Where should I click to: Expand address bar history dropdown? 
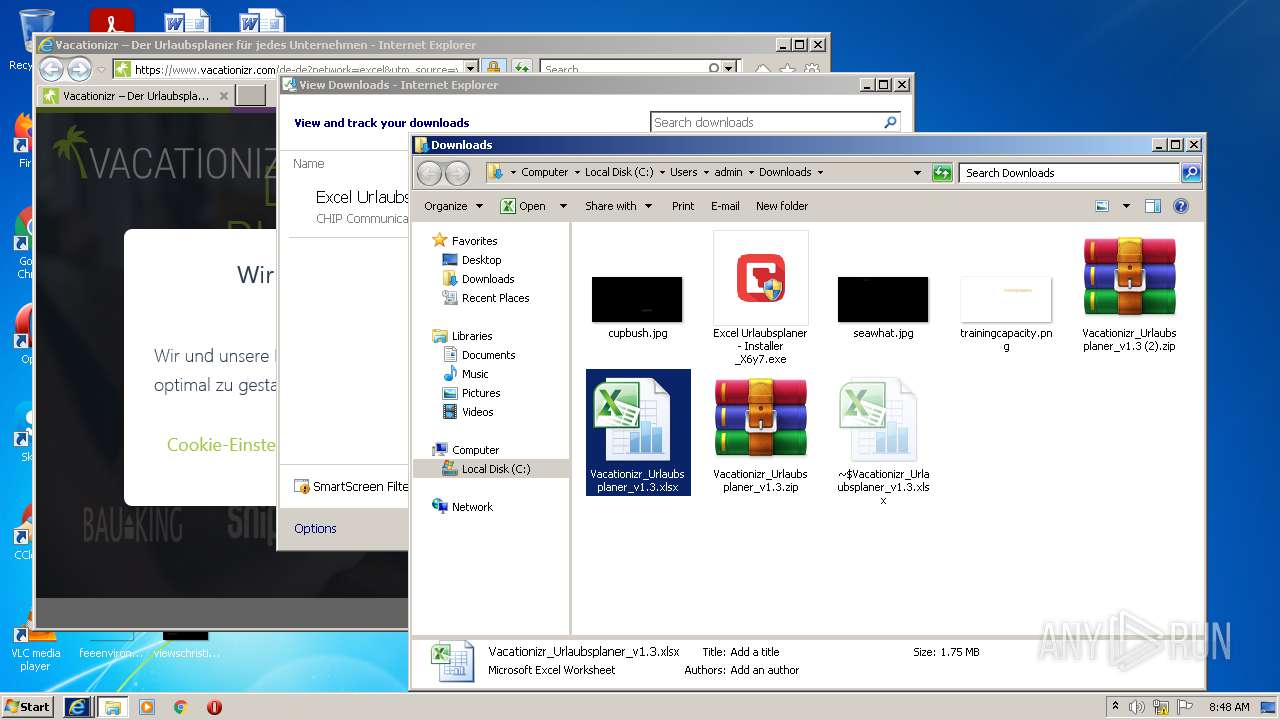point(917,173)
